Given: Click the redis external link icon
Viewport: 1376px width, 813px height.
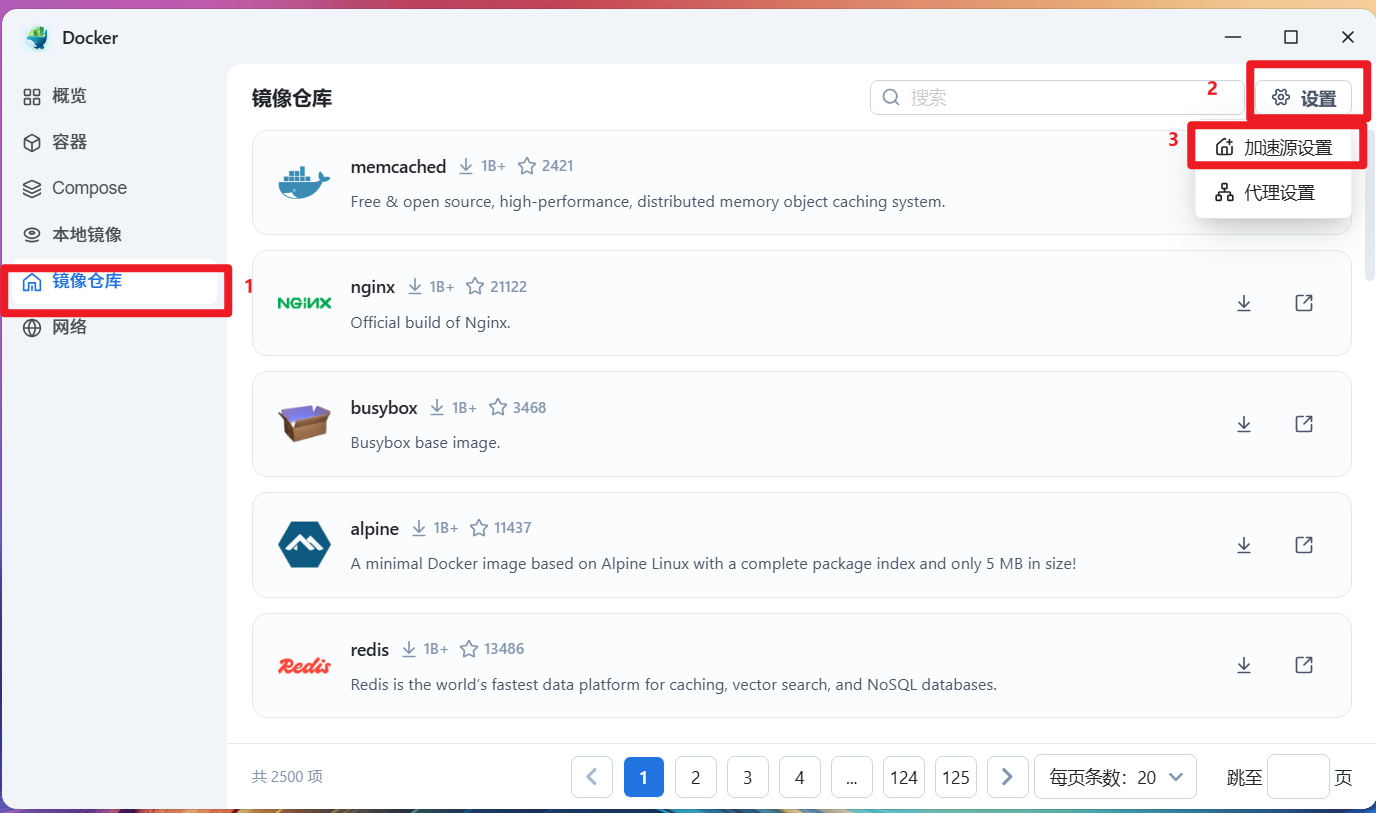Looking at the screenshot, I should tap(1304, 665).
